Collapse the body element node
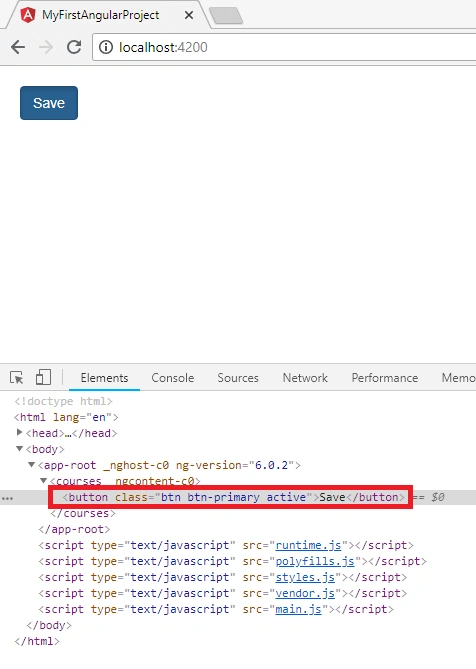Image resolution: width=476 pixels, height=669 pixels. click(19, 449)
